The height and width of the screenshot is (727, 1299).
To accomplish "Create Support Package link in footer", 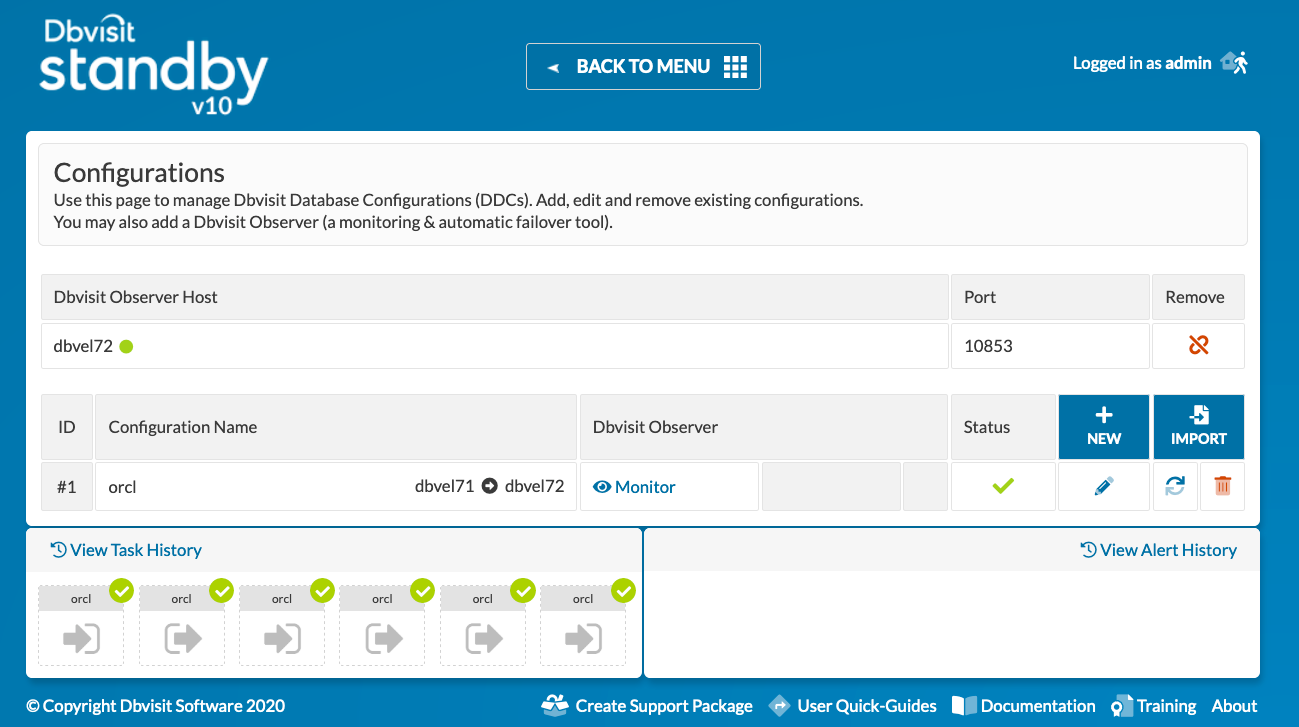I will [x=647, y=706].
